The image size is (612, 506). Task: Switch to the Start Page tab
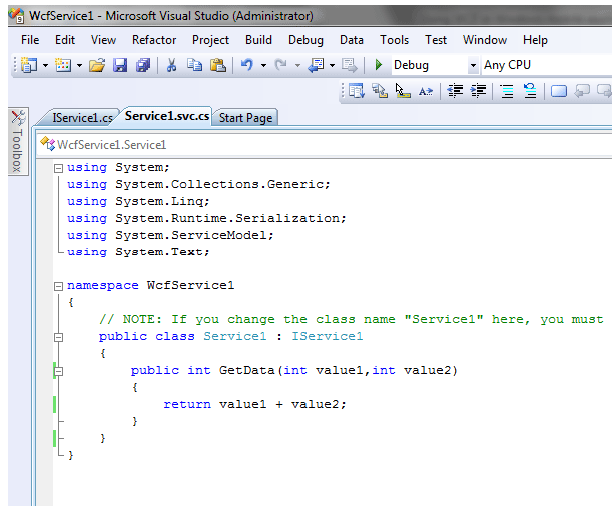pyautogui.click(x=245, y=117)
